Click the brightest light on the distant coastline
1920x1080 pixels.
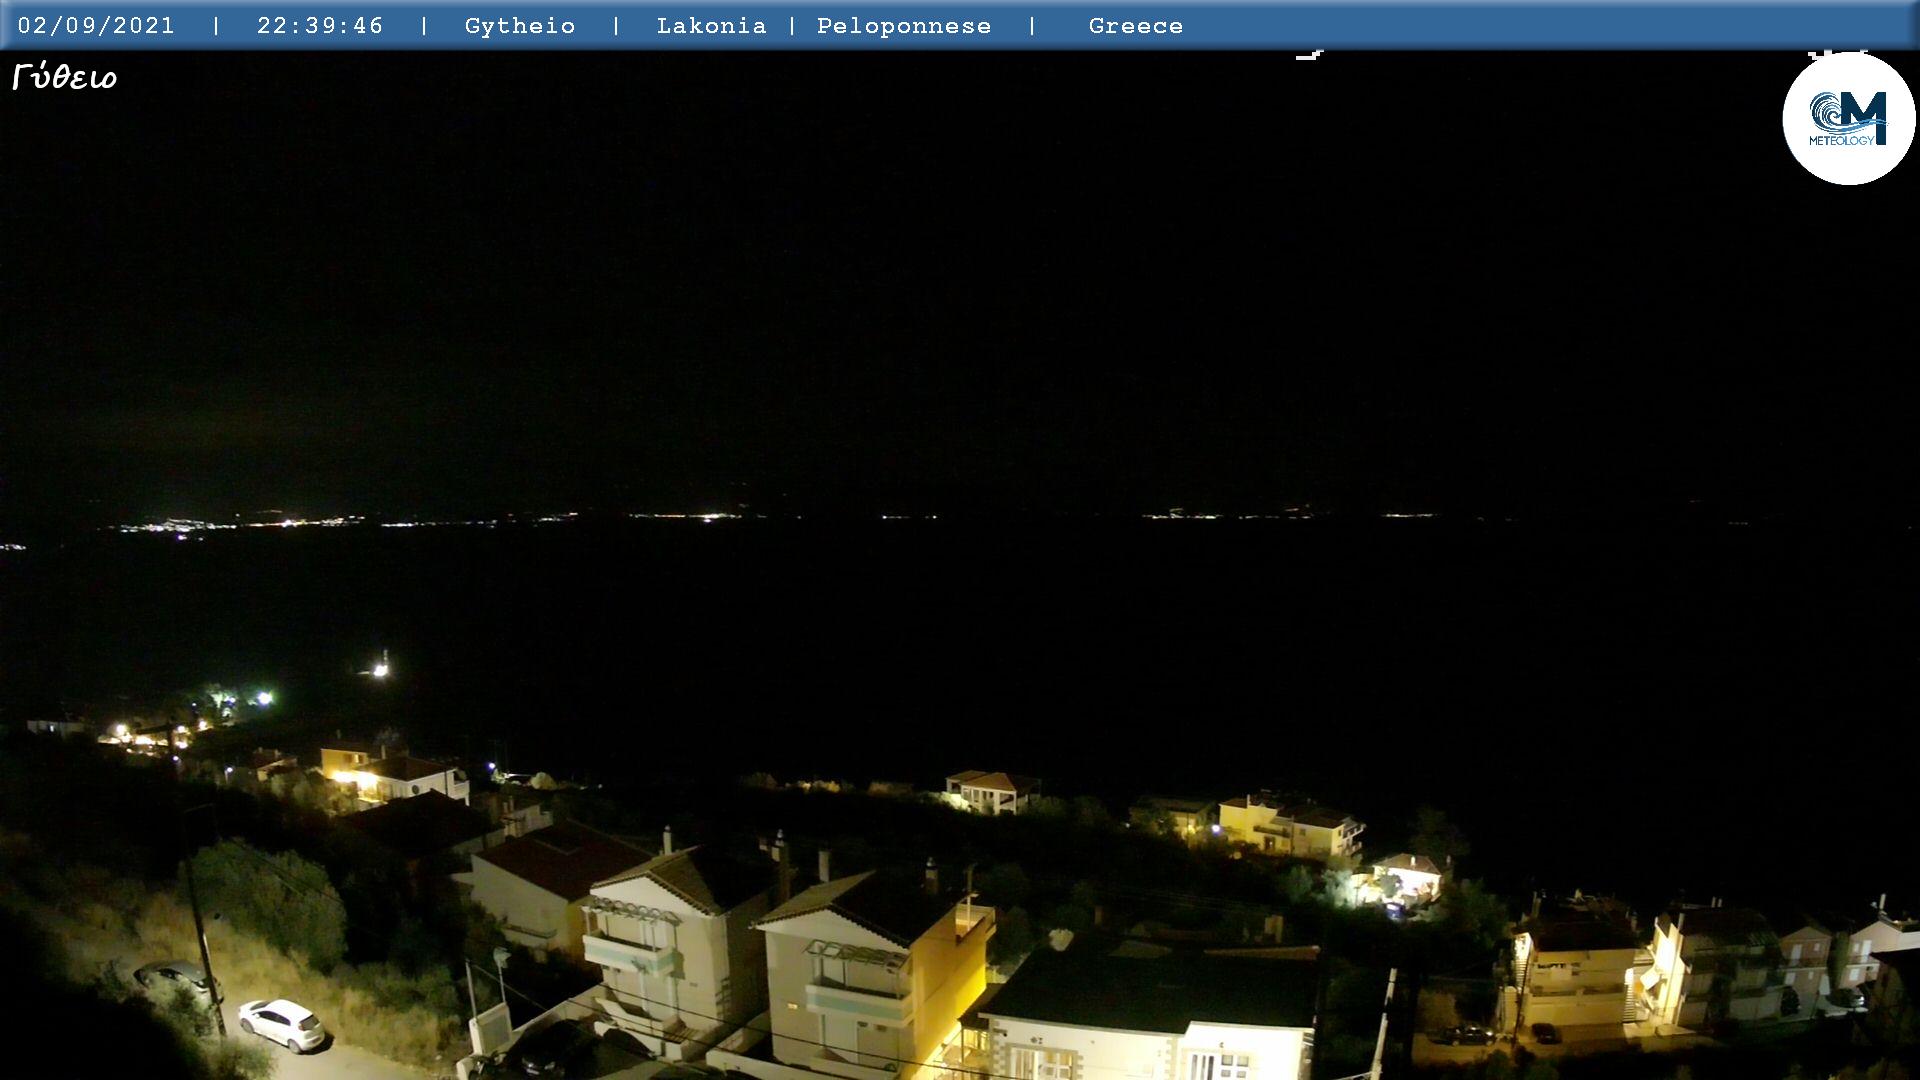711,517
